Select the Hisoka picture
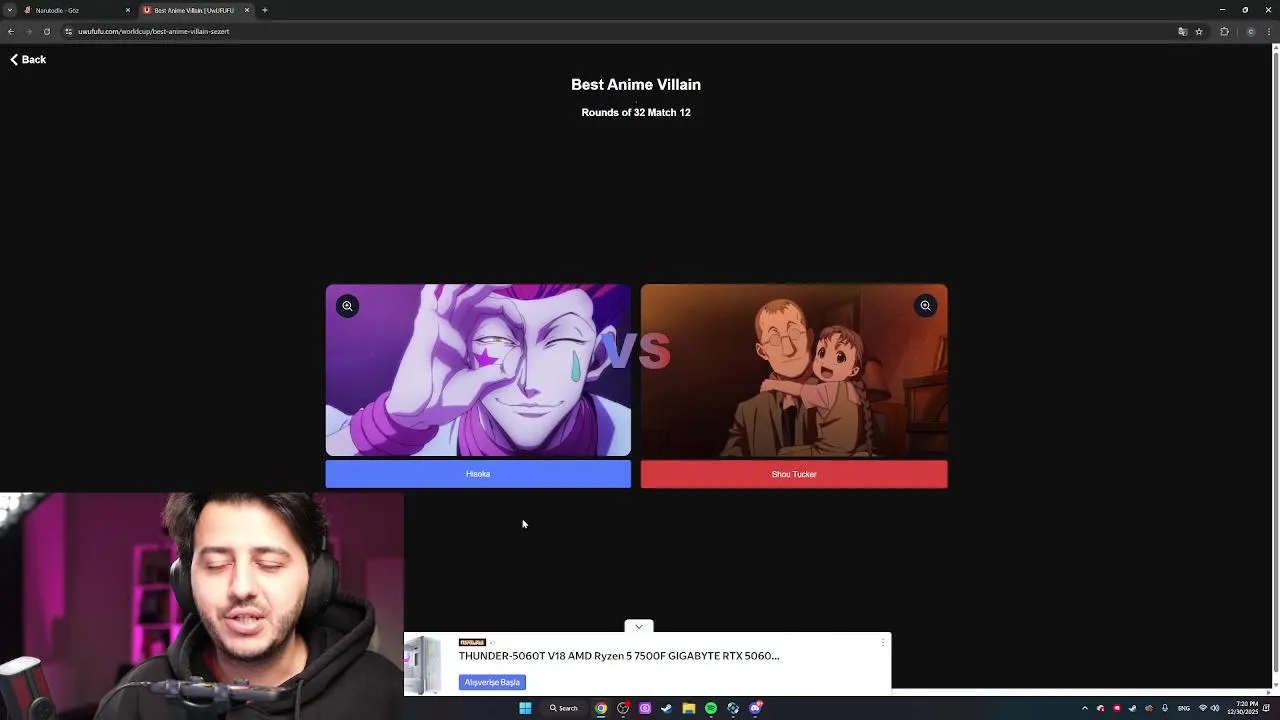This screenshot has height=720, width=1280. [478, 371]
